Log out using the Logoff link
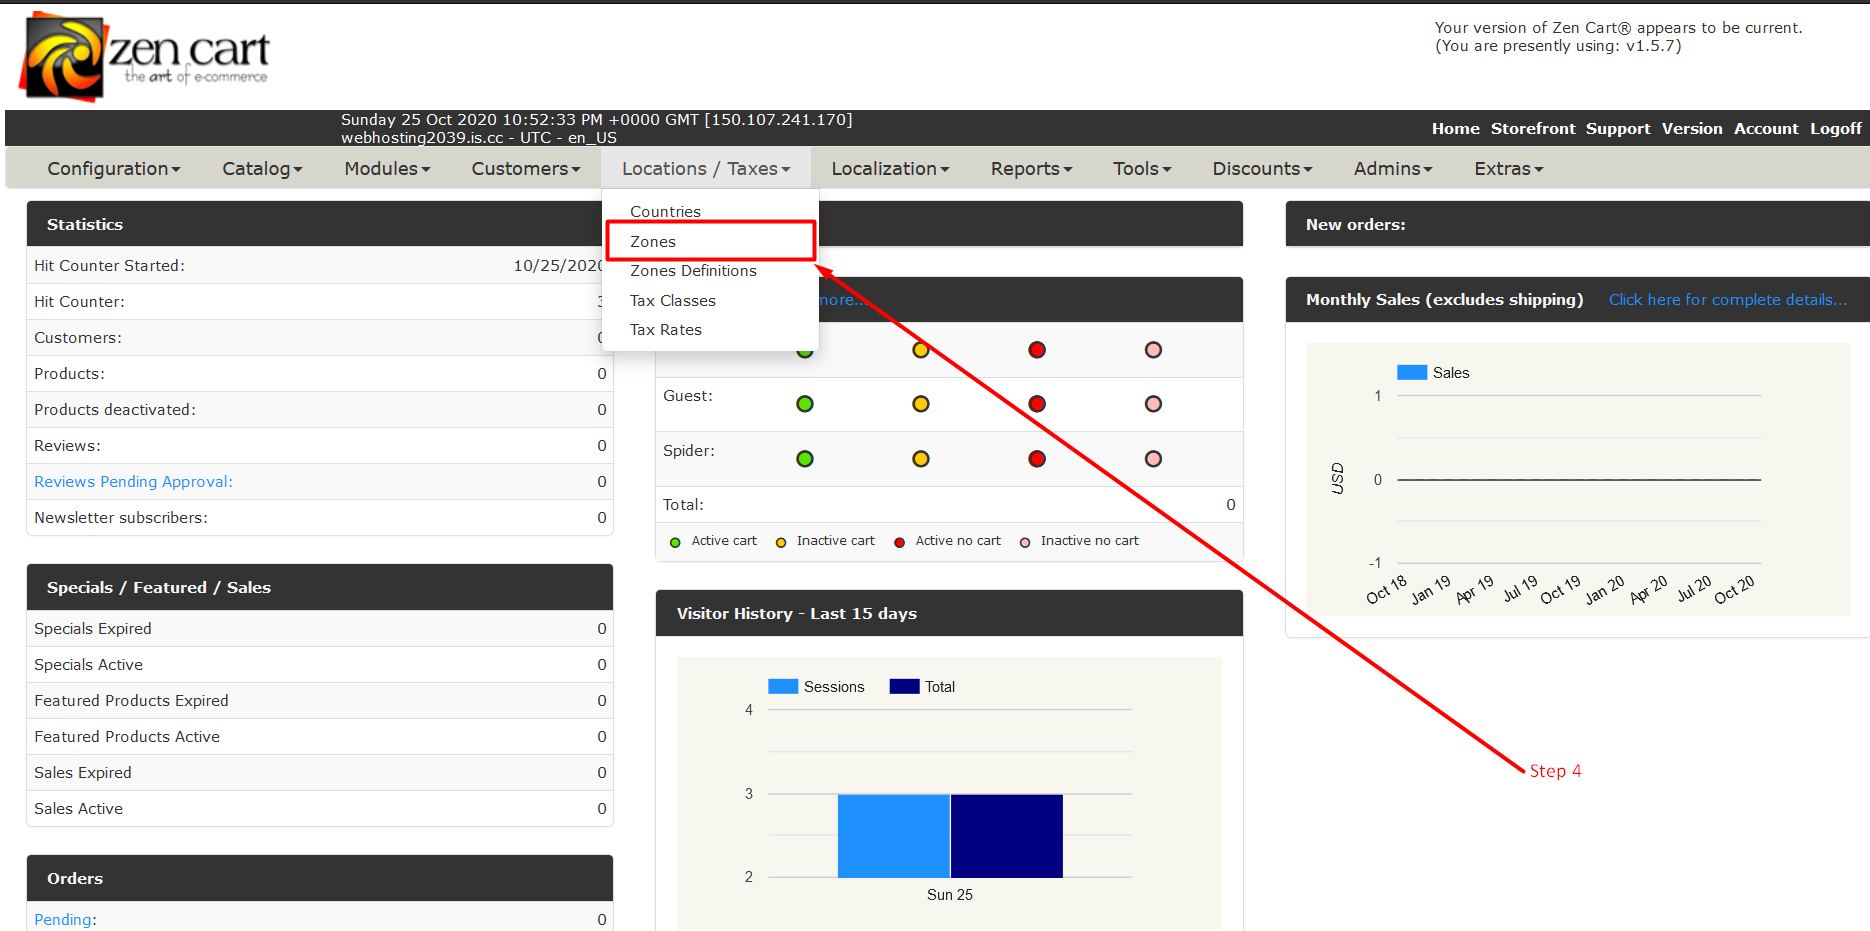 1836,129
